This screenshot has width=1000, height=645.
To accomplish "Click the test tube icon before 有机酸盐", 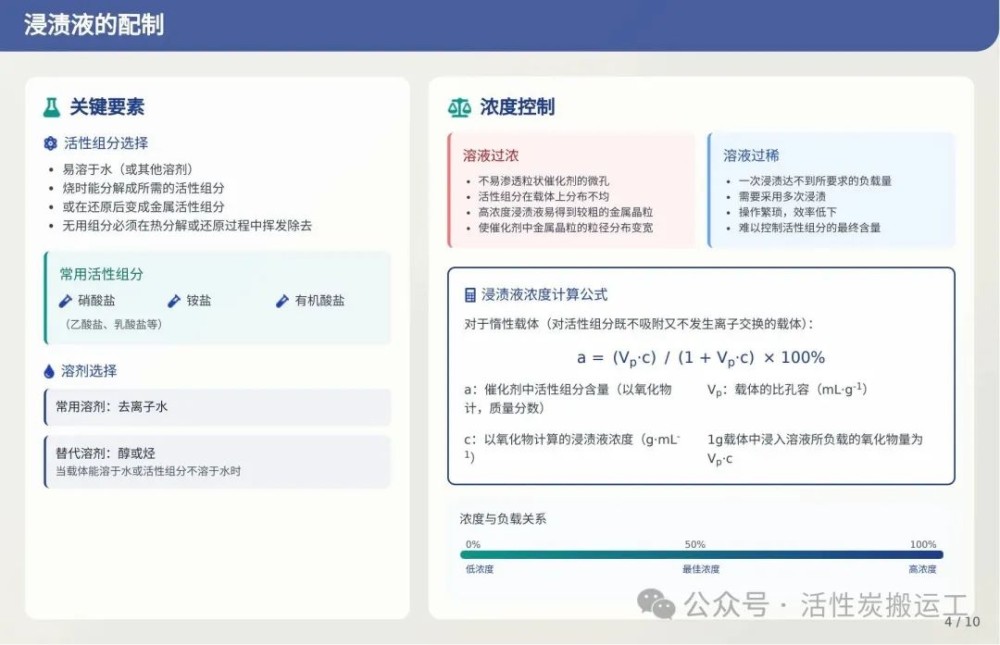I will (x=282, y=300).
